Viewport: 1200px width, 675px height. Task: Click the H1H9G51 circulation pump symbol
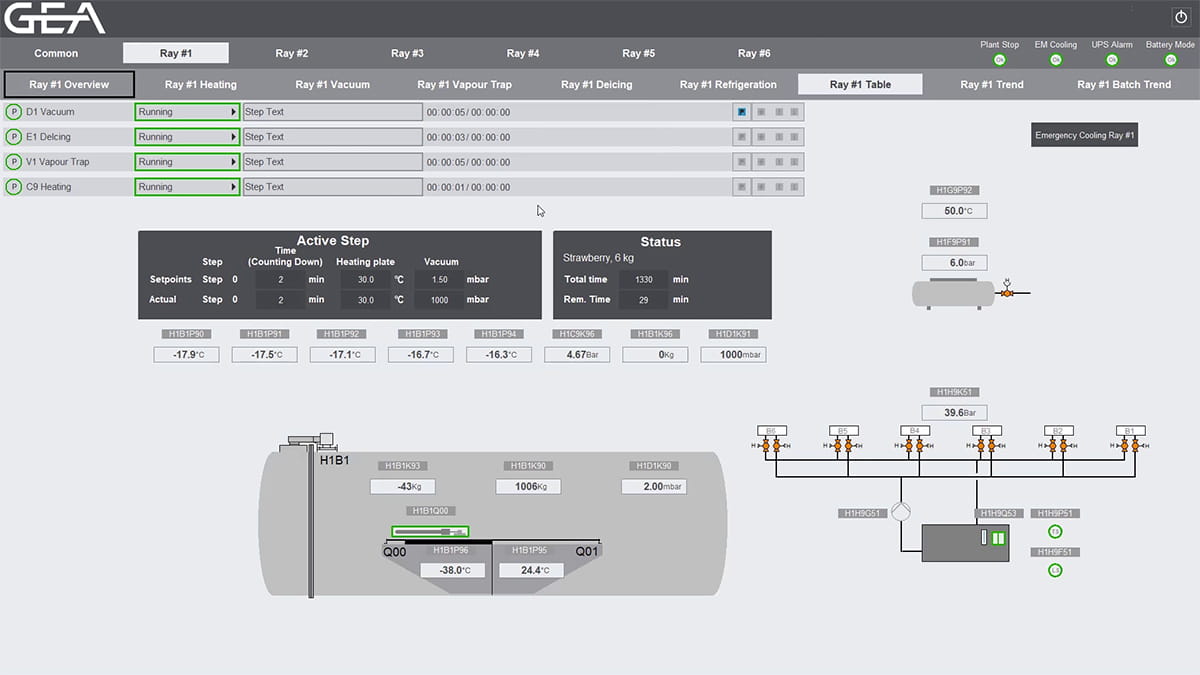coord(901,512)
